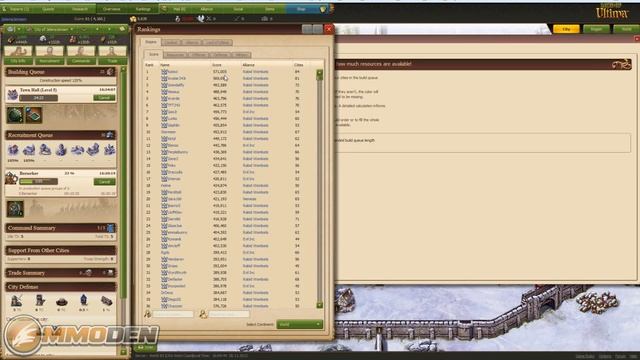The height and width of the screenshot is (360, 640).
Task: Click the Town Hall progress bar
Action: click(x=39, y=98)
